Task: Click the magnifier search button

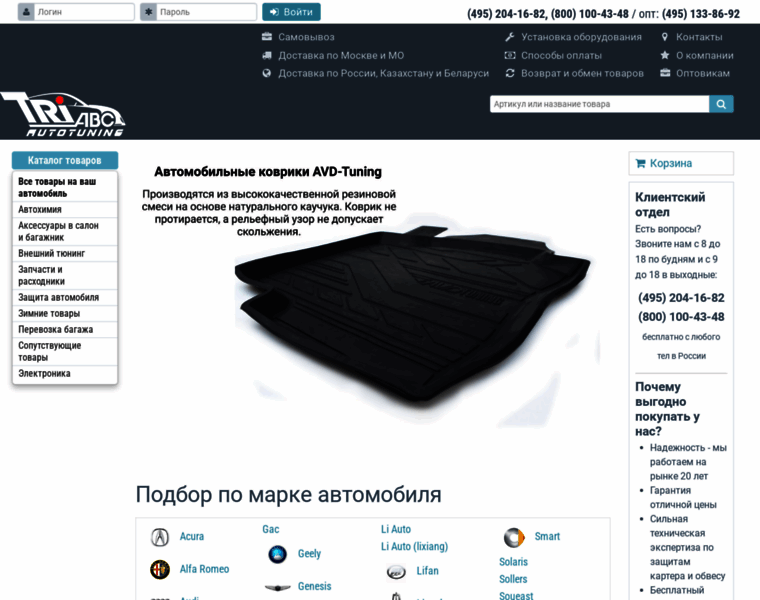Action: tap(721, 104)
